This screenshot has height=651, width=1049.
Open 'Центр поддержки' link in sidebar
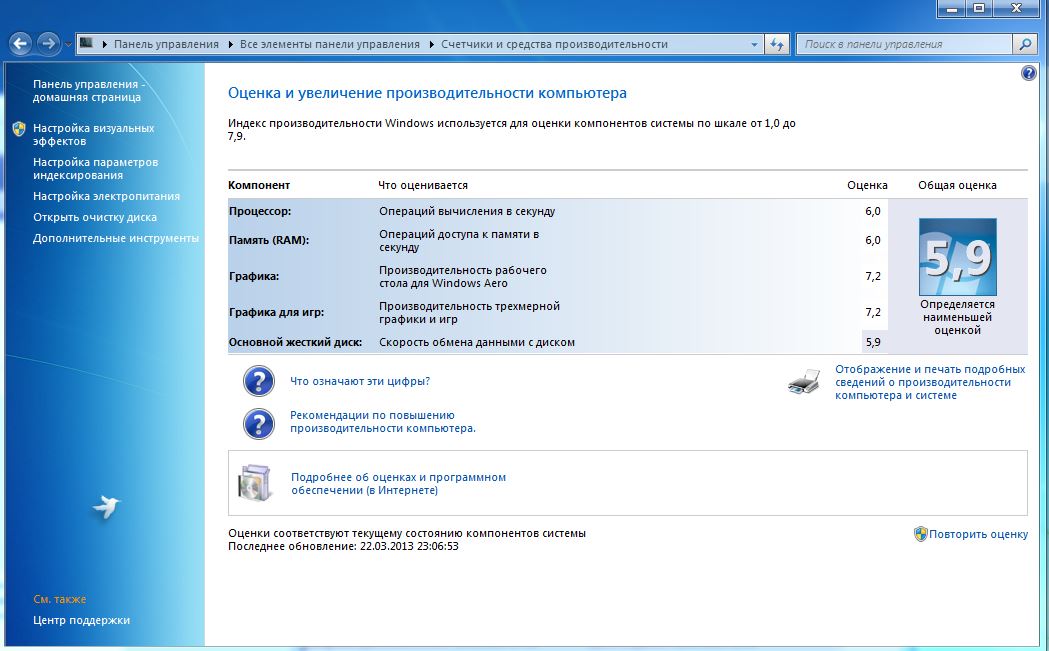[x=82, y=620]
